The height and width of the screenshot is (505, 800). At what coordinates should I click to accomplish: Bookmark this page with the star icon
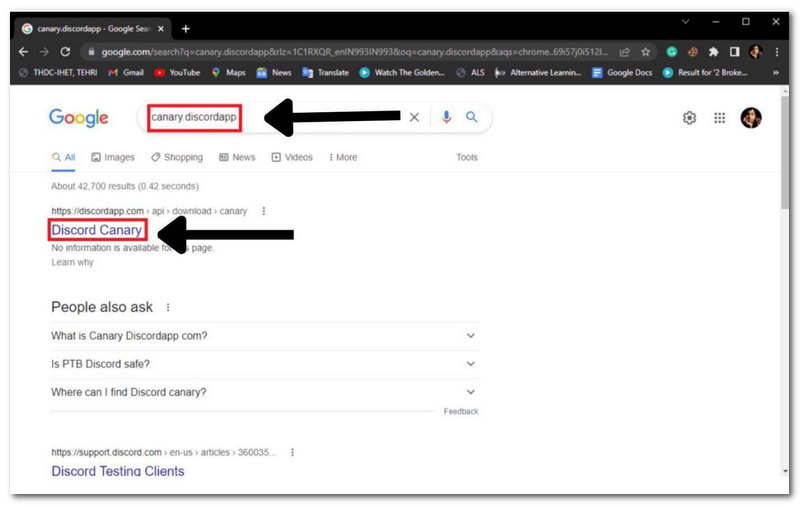pos(645,52)
